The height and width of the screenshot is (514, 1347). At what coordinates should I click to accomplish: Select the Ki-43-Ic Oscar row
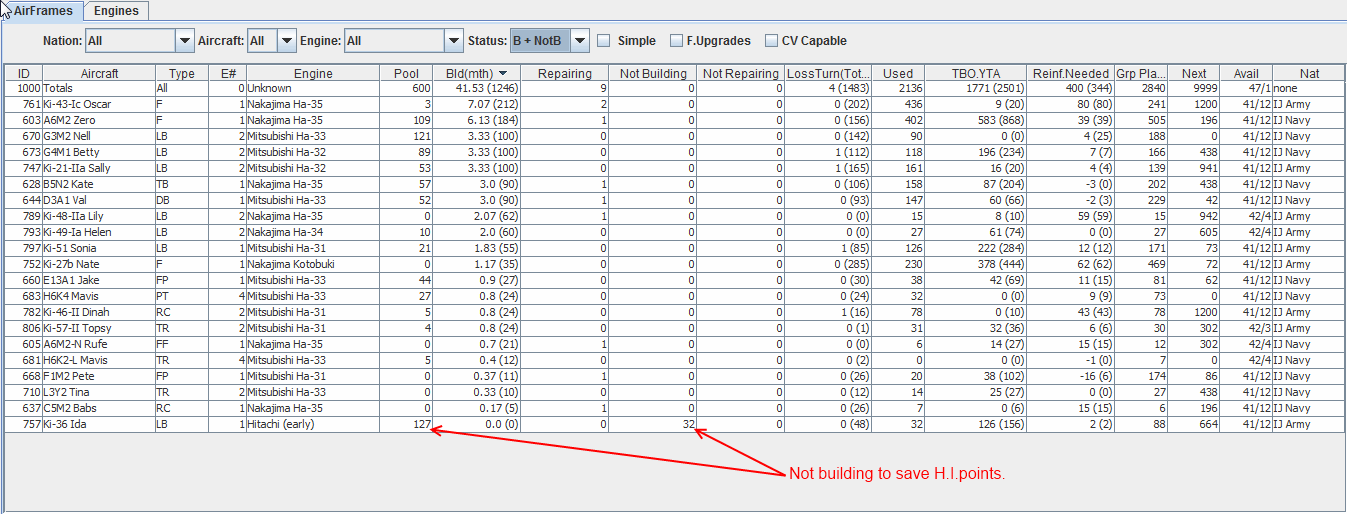(675, 105)
